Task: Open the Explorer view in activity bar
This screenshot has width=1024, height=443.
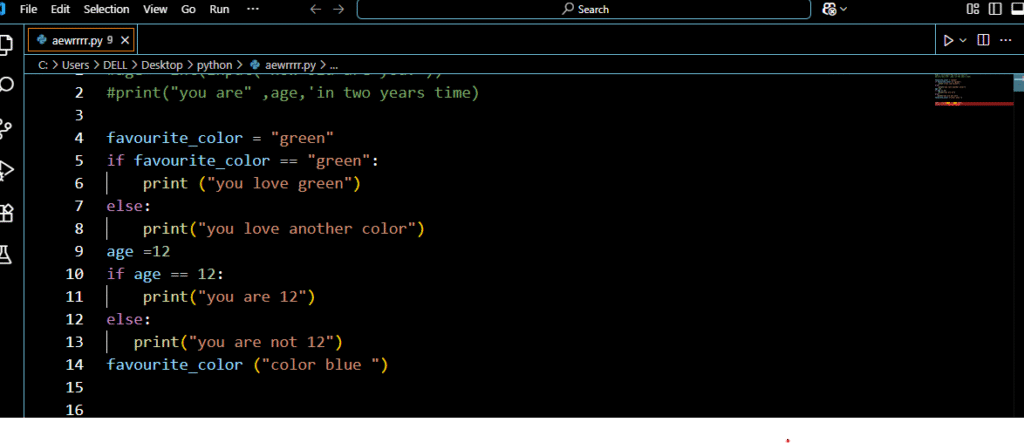Action: (x=6, y=44)
